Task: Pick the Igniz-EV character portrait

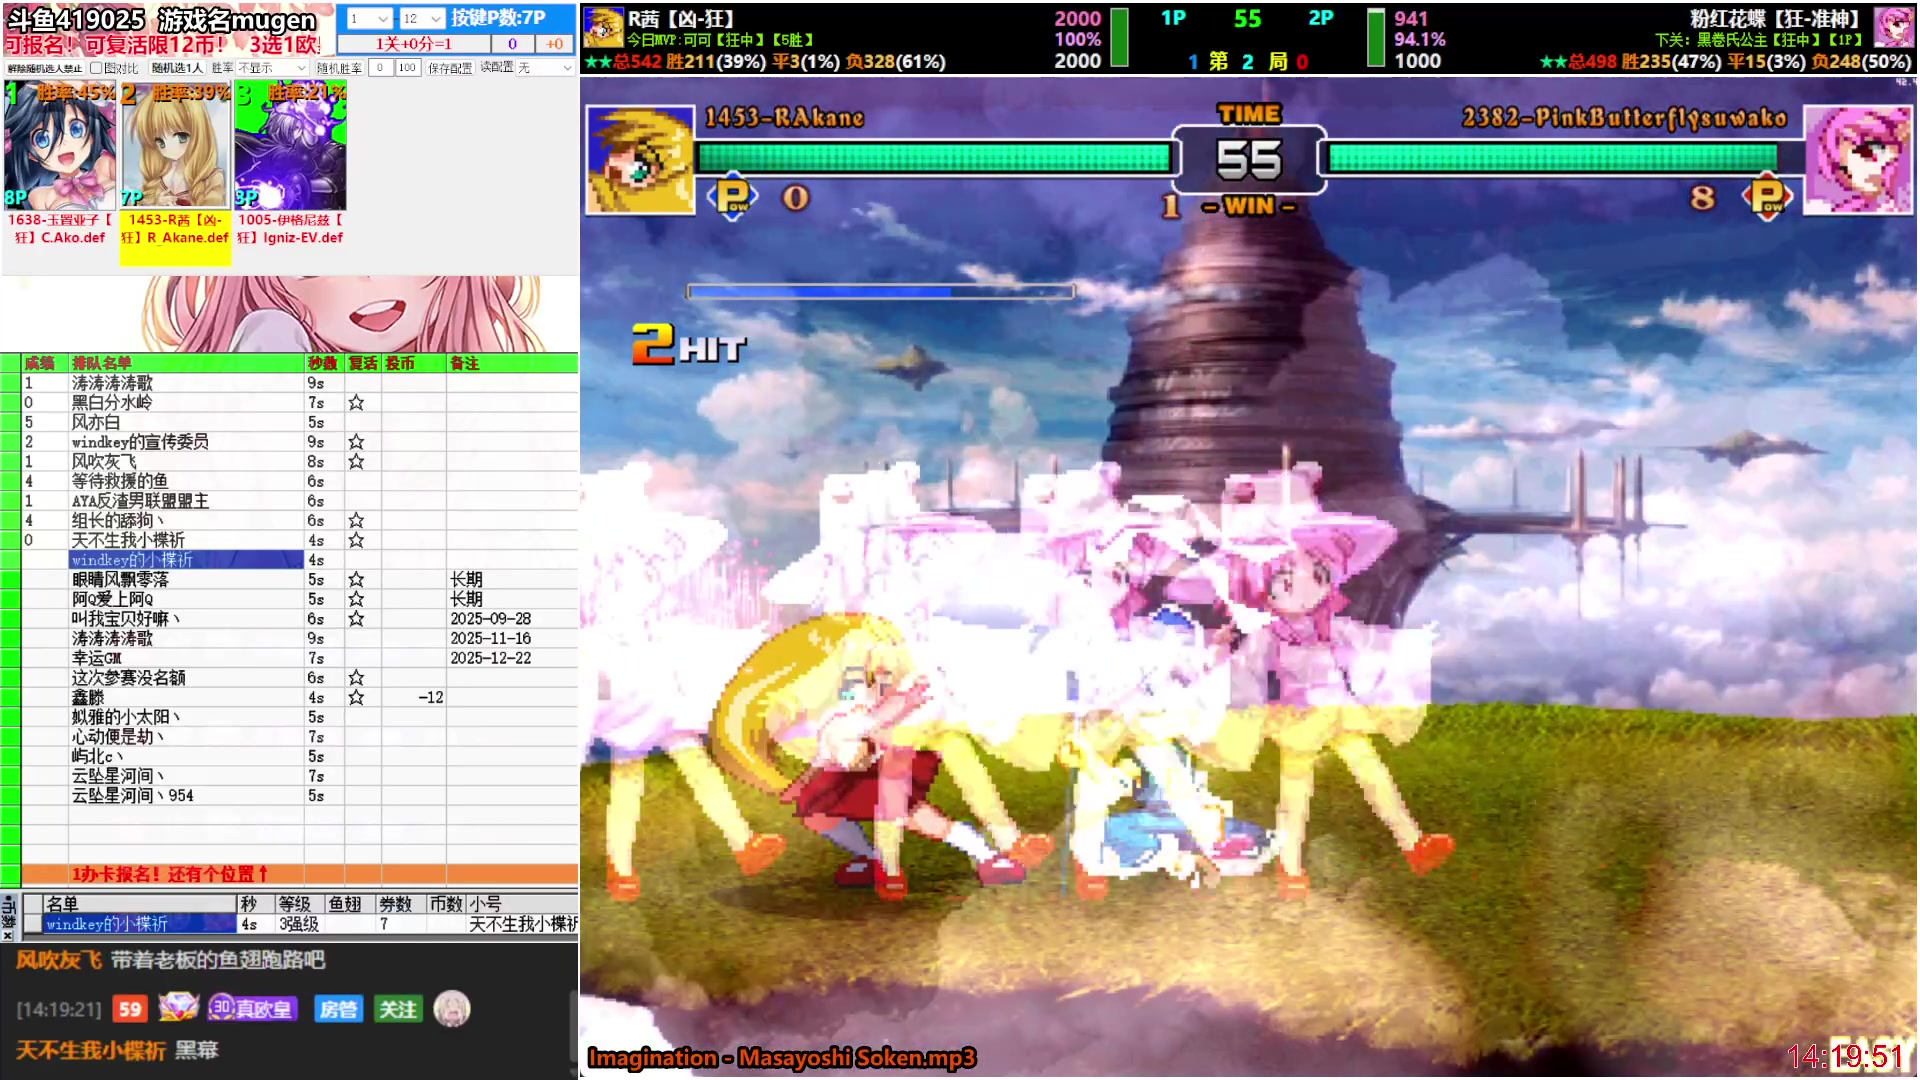Action: [x=290, y=147]
